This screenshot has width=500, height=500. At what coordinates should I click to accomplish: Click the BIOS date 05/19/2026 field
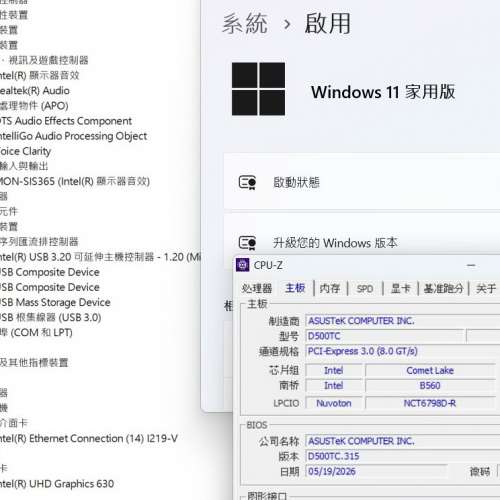376,471
